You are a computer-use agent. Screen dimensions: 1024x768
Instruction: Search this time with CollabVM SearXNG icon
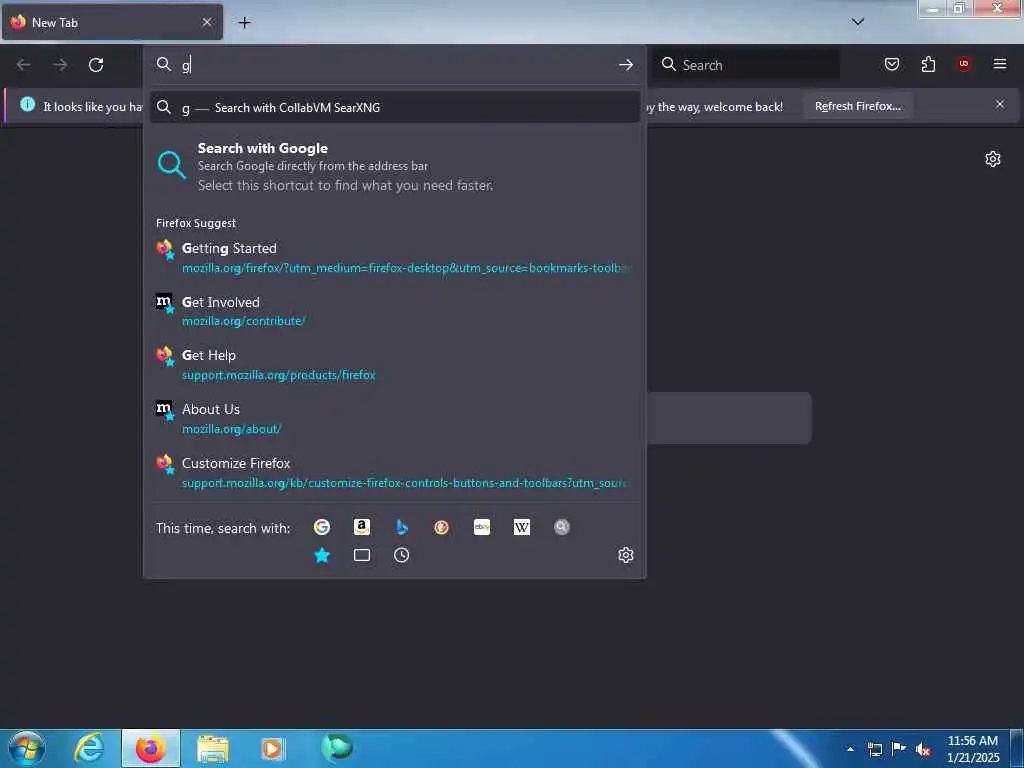pos(562,527)
